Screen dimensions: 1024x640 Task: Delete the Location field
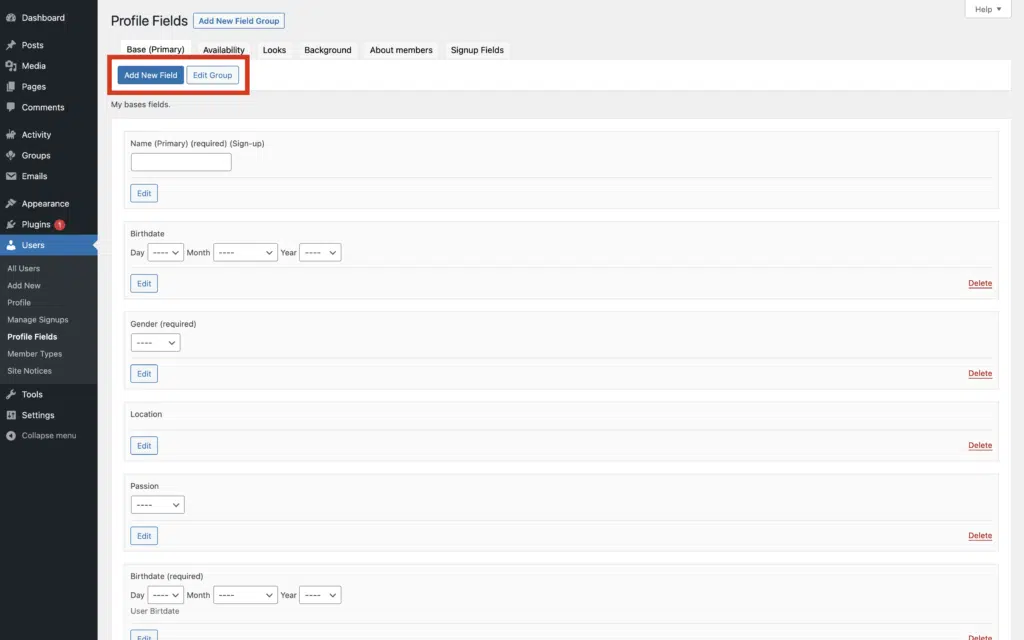pos(980,445)
